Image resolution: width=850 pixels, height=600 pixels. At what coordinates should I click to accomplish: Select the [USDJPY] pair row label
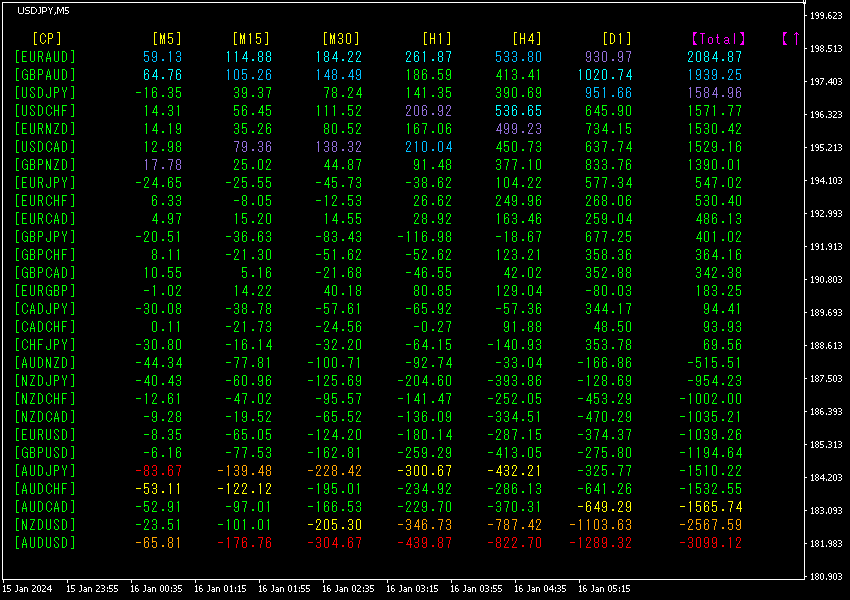point(45,93)
